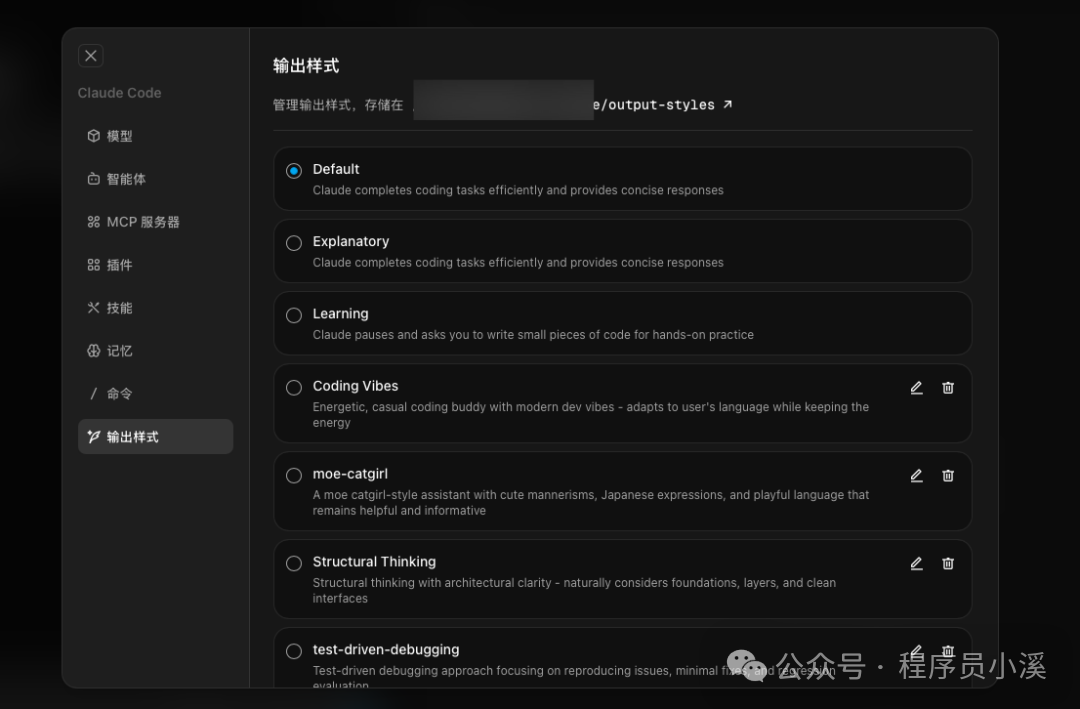
Task: Click the 管理输出样式，存储在 subtitle text
Action: [x=338, y=105]
